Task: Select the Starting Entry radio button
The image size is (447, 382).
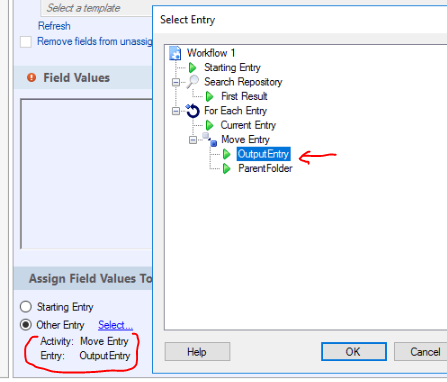Action: 26,307
